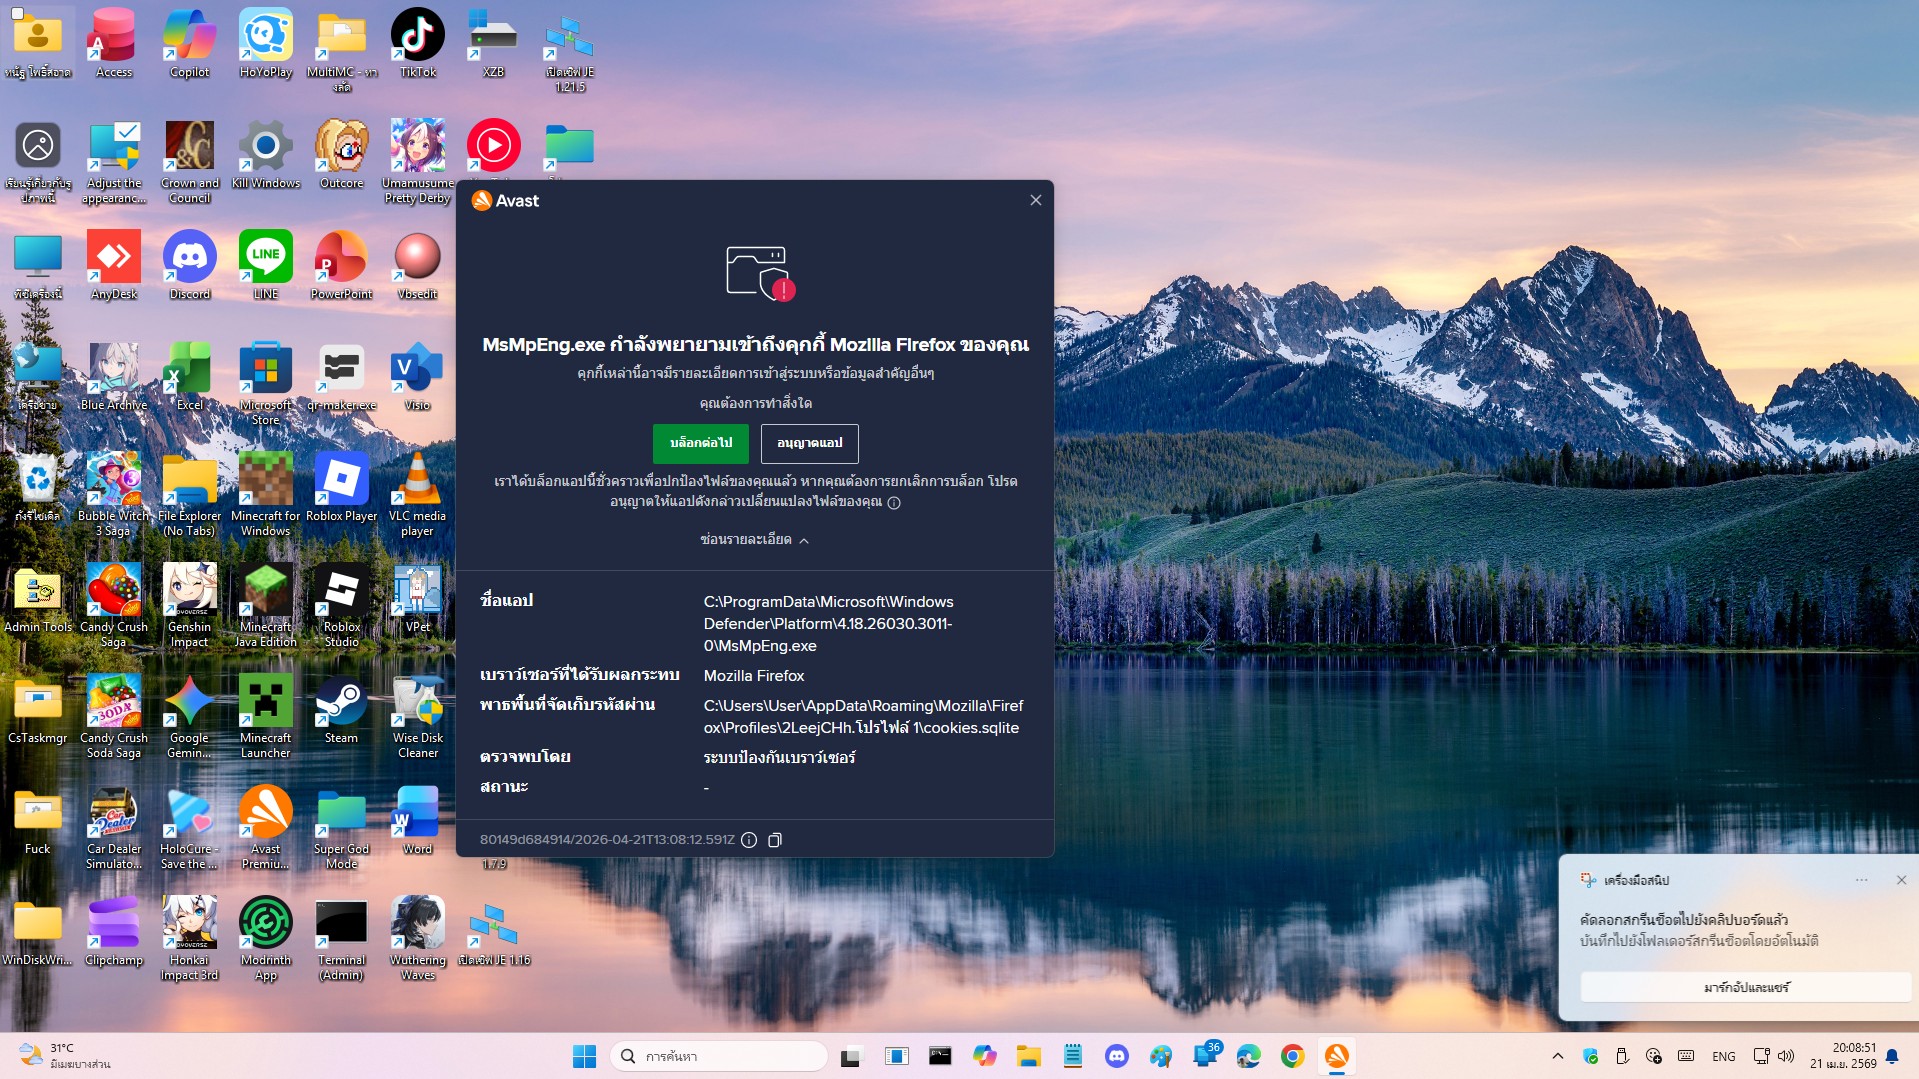Switch the ENG input language indicator

click(x=1723, y=1056)
